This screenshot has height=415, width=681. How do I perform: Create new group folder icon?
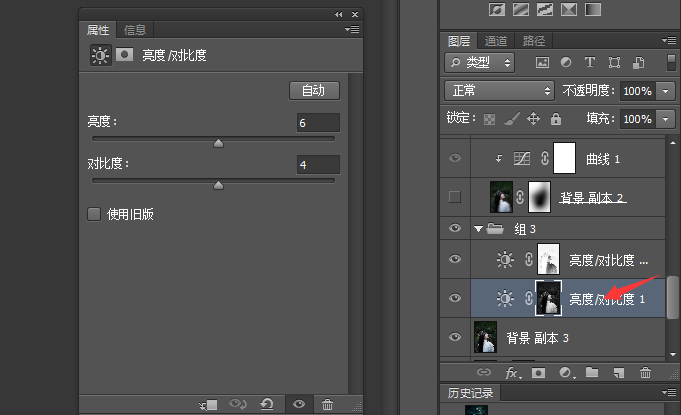coord(592,372)
